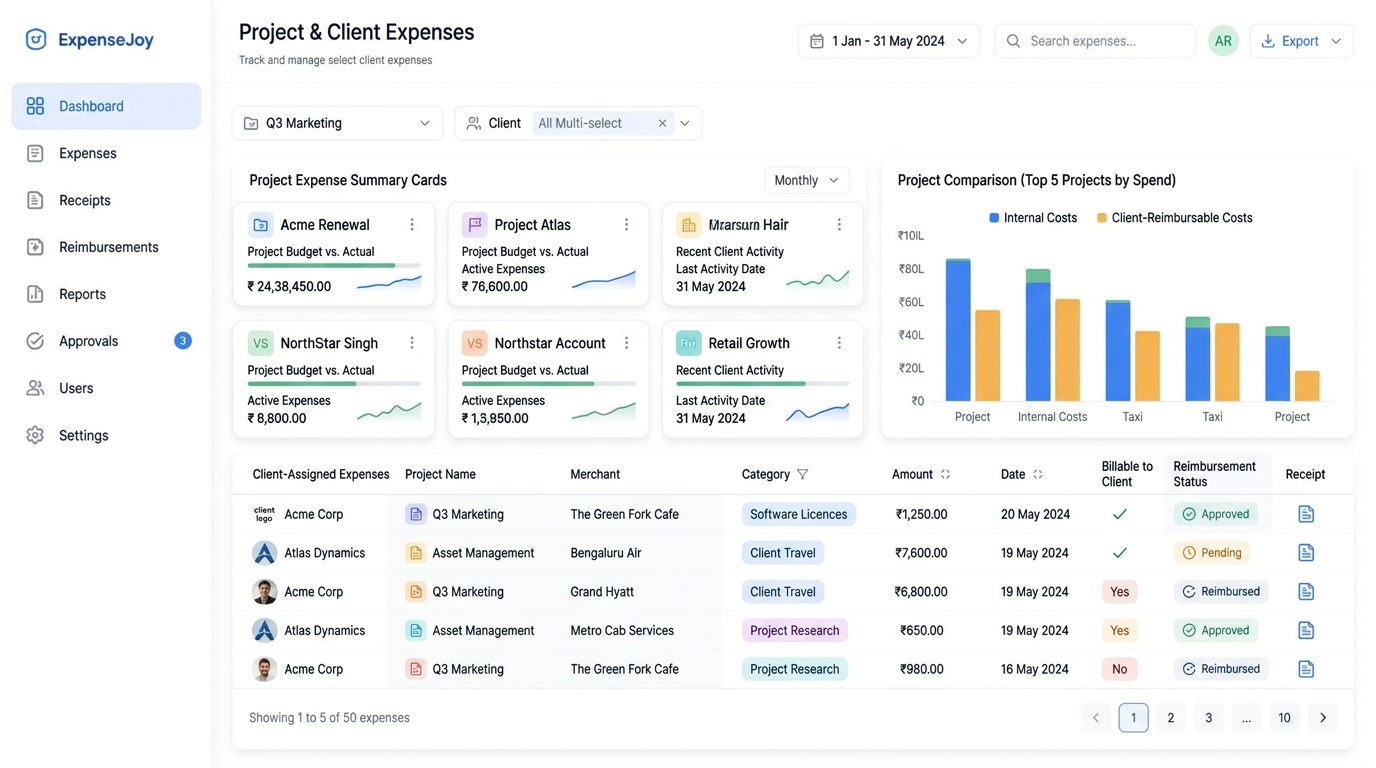The height and width of the screenshot is (768, 1376).
Task: Go to next page arrow
Action: pyautogui.click(x=1323, y=718)
